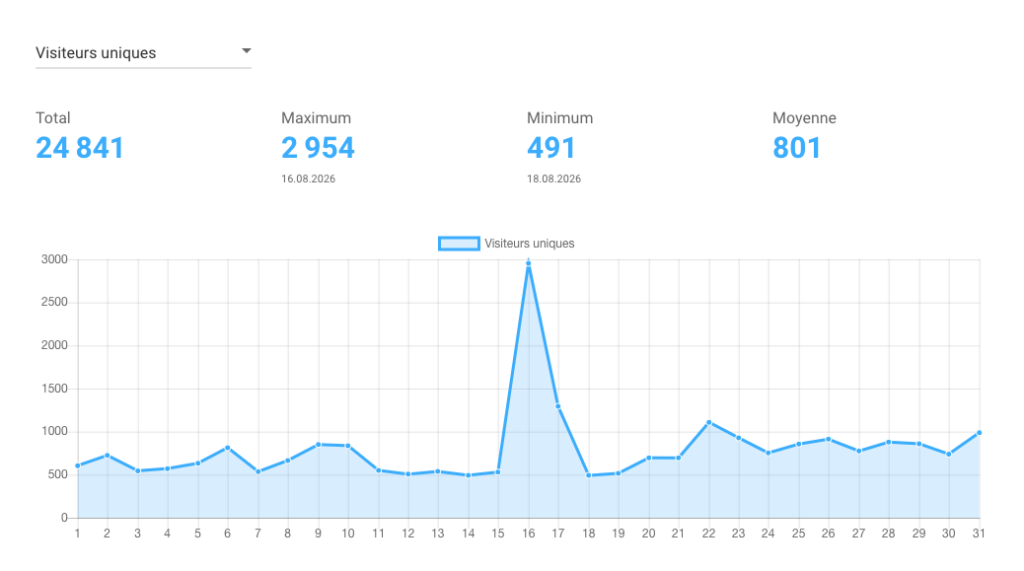Toggle the Visiteurs uniques legend swatch
1024x571 pixels.
click(458, 244)
